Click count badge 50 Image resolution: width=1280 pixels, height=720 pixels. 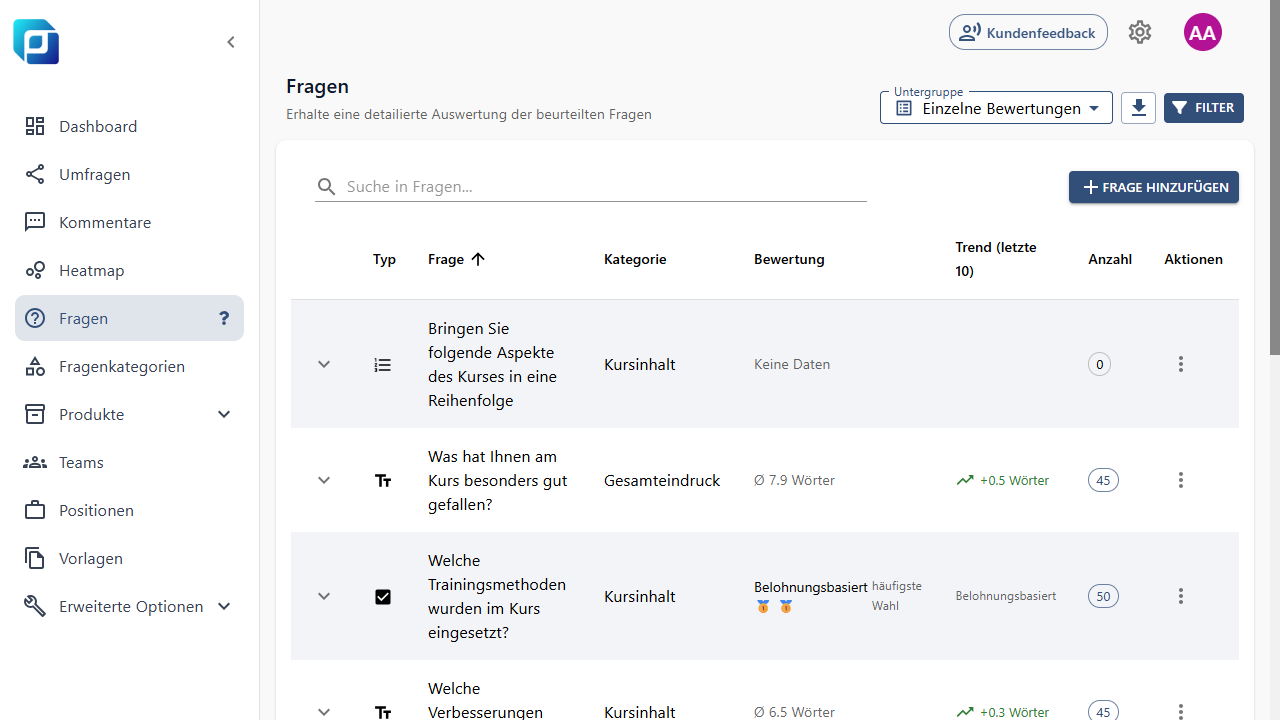pyautogui.click(x=1103, y=596)
